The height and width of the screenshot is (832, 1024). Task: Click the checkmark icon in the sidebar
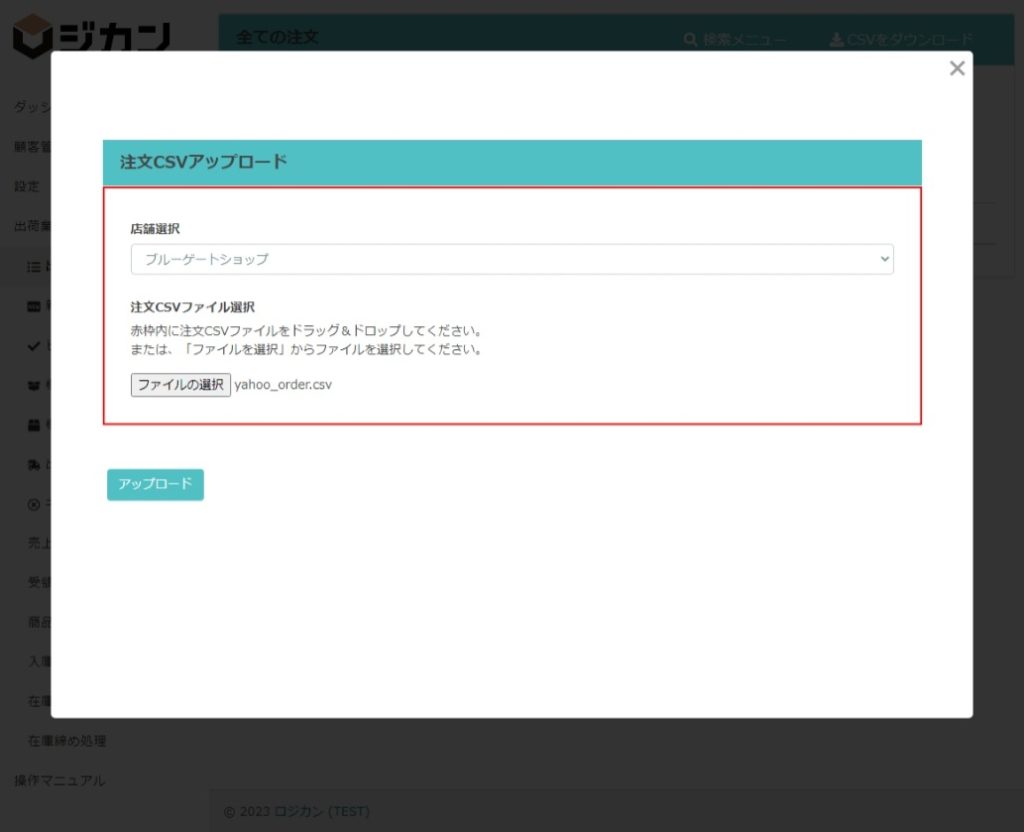pyautogui.click(x=33, y=346)
